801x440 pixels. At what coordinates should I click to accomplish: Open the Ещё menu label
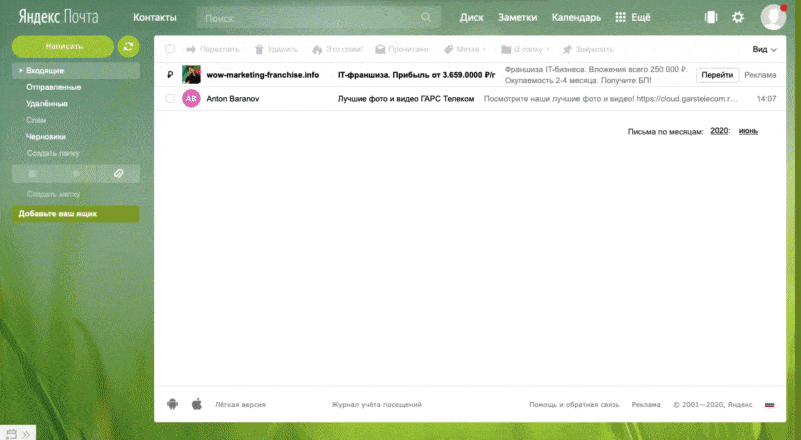point(641,17)
